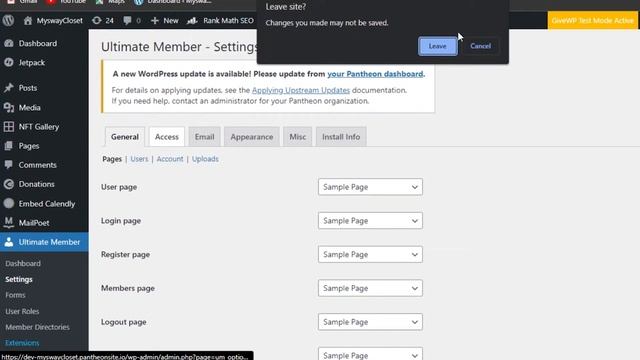Open the 24 pending updates icon
Viewport: 640px width, 360px height.
96,20
